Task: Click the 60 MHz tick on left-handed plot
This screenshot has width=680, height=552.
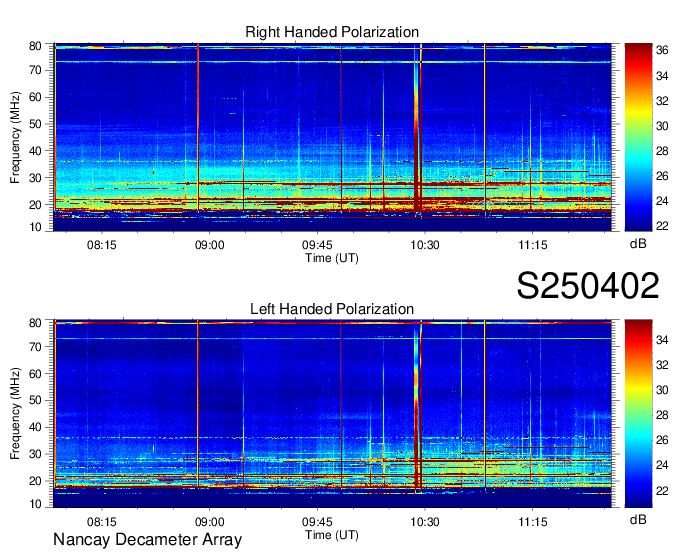Action: [35, 373]
